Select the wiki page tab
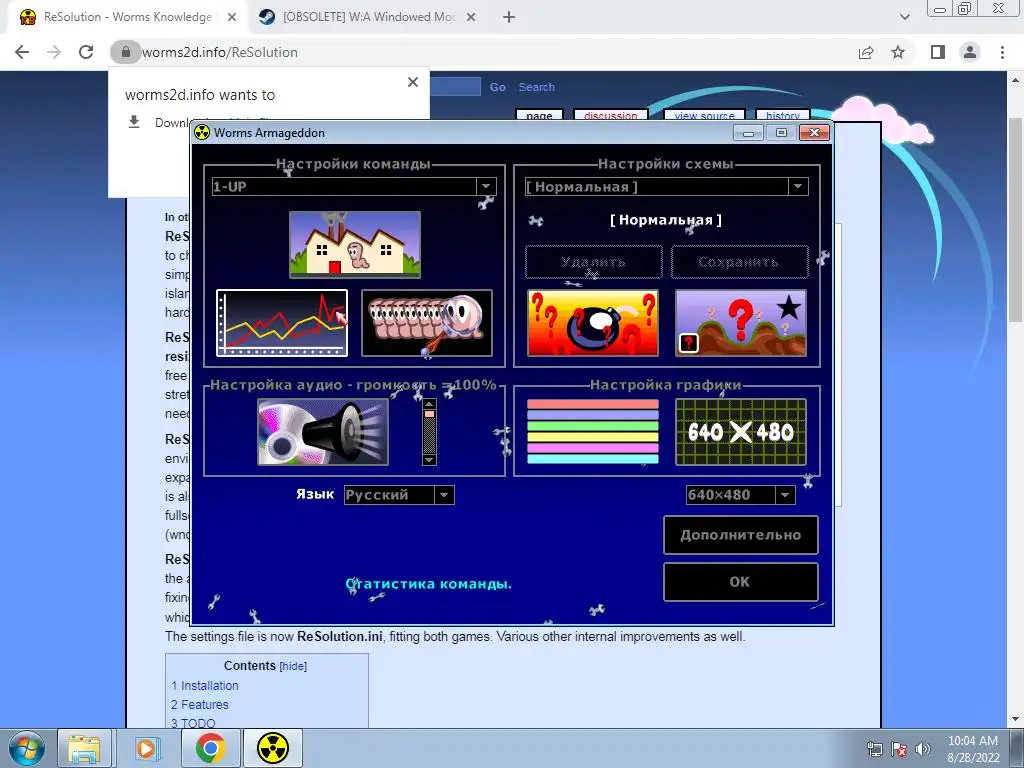 click(x=539, y=116)
